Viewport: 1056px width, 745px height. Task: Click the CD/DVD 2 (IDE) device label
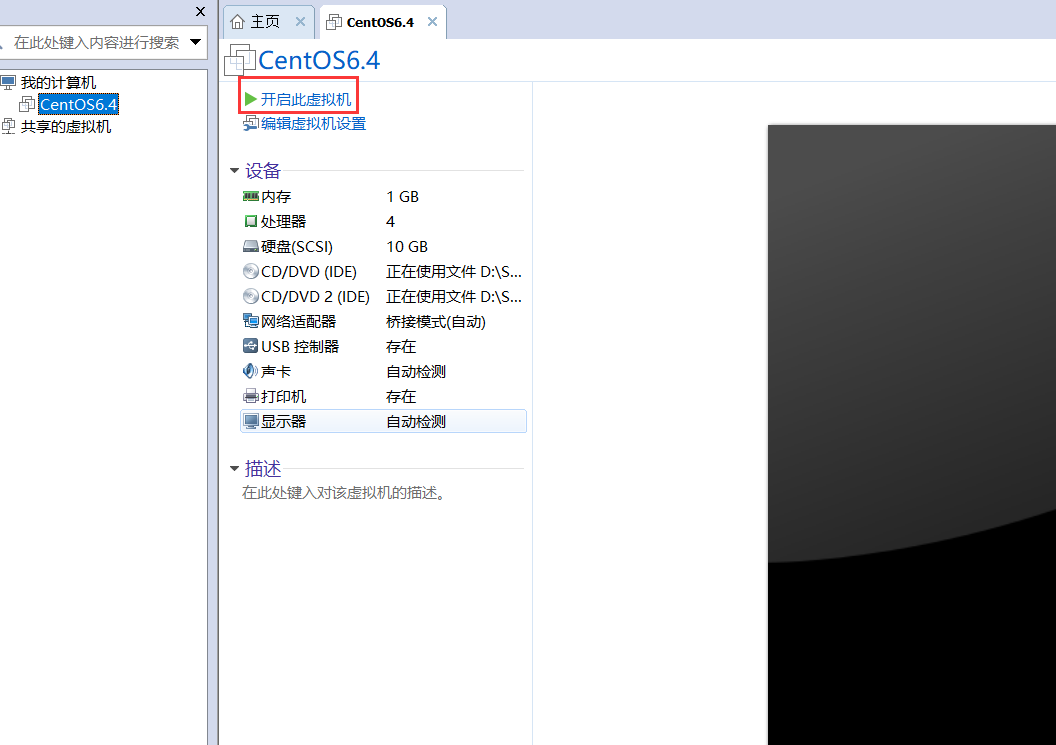[315, 296]
